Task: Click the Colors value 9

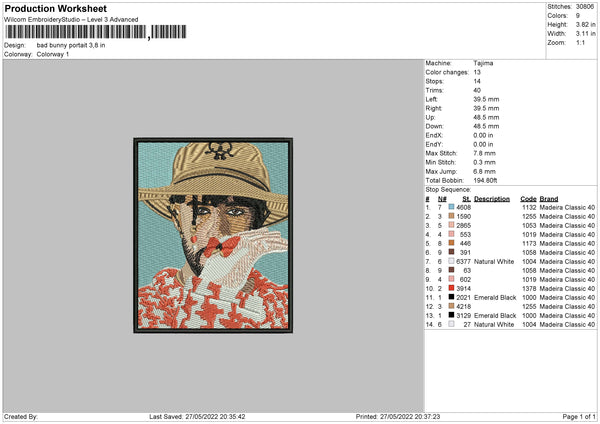Action: 578,16
